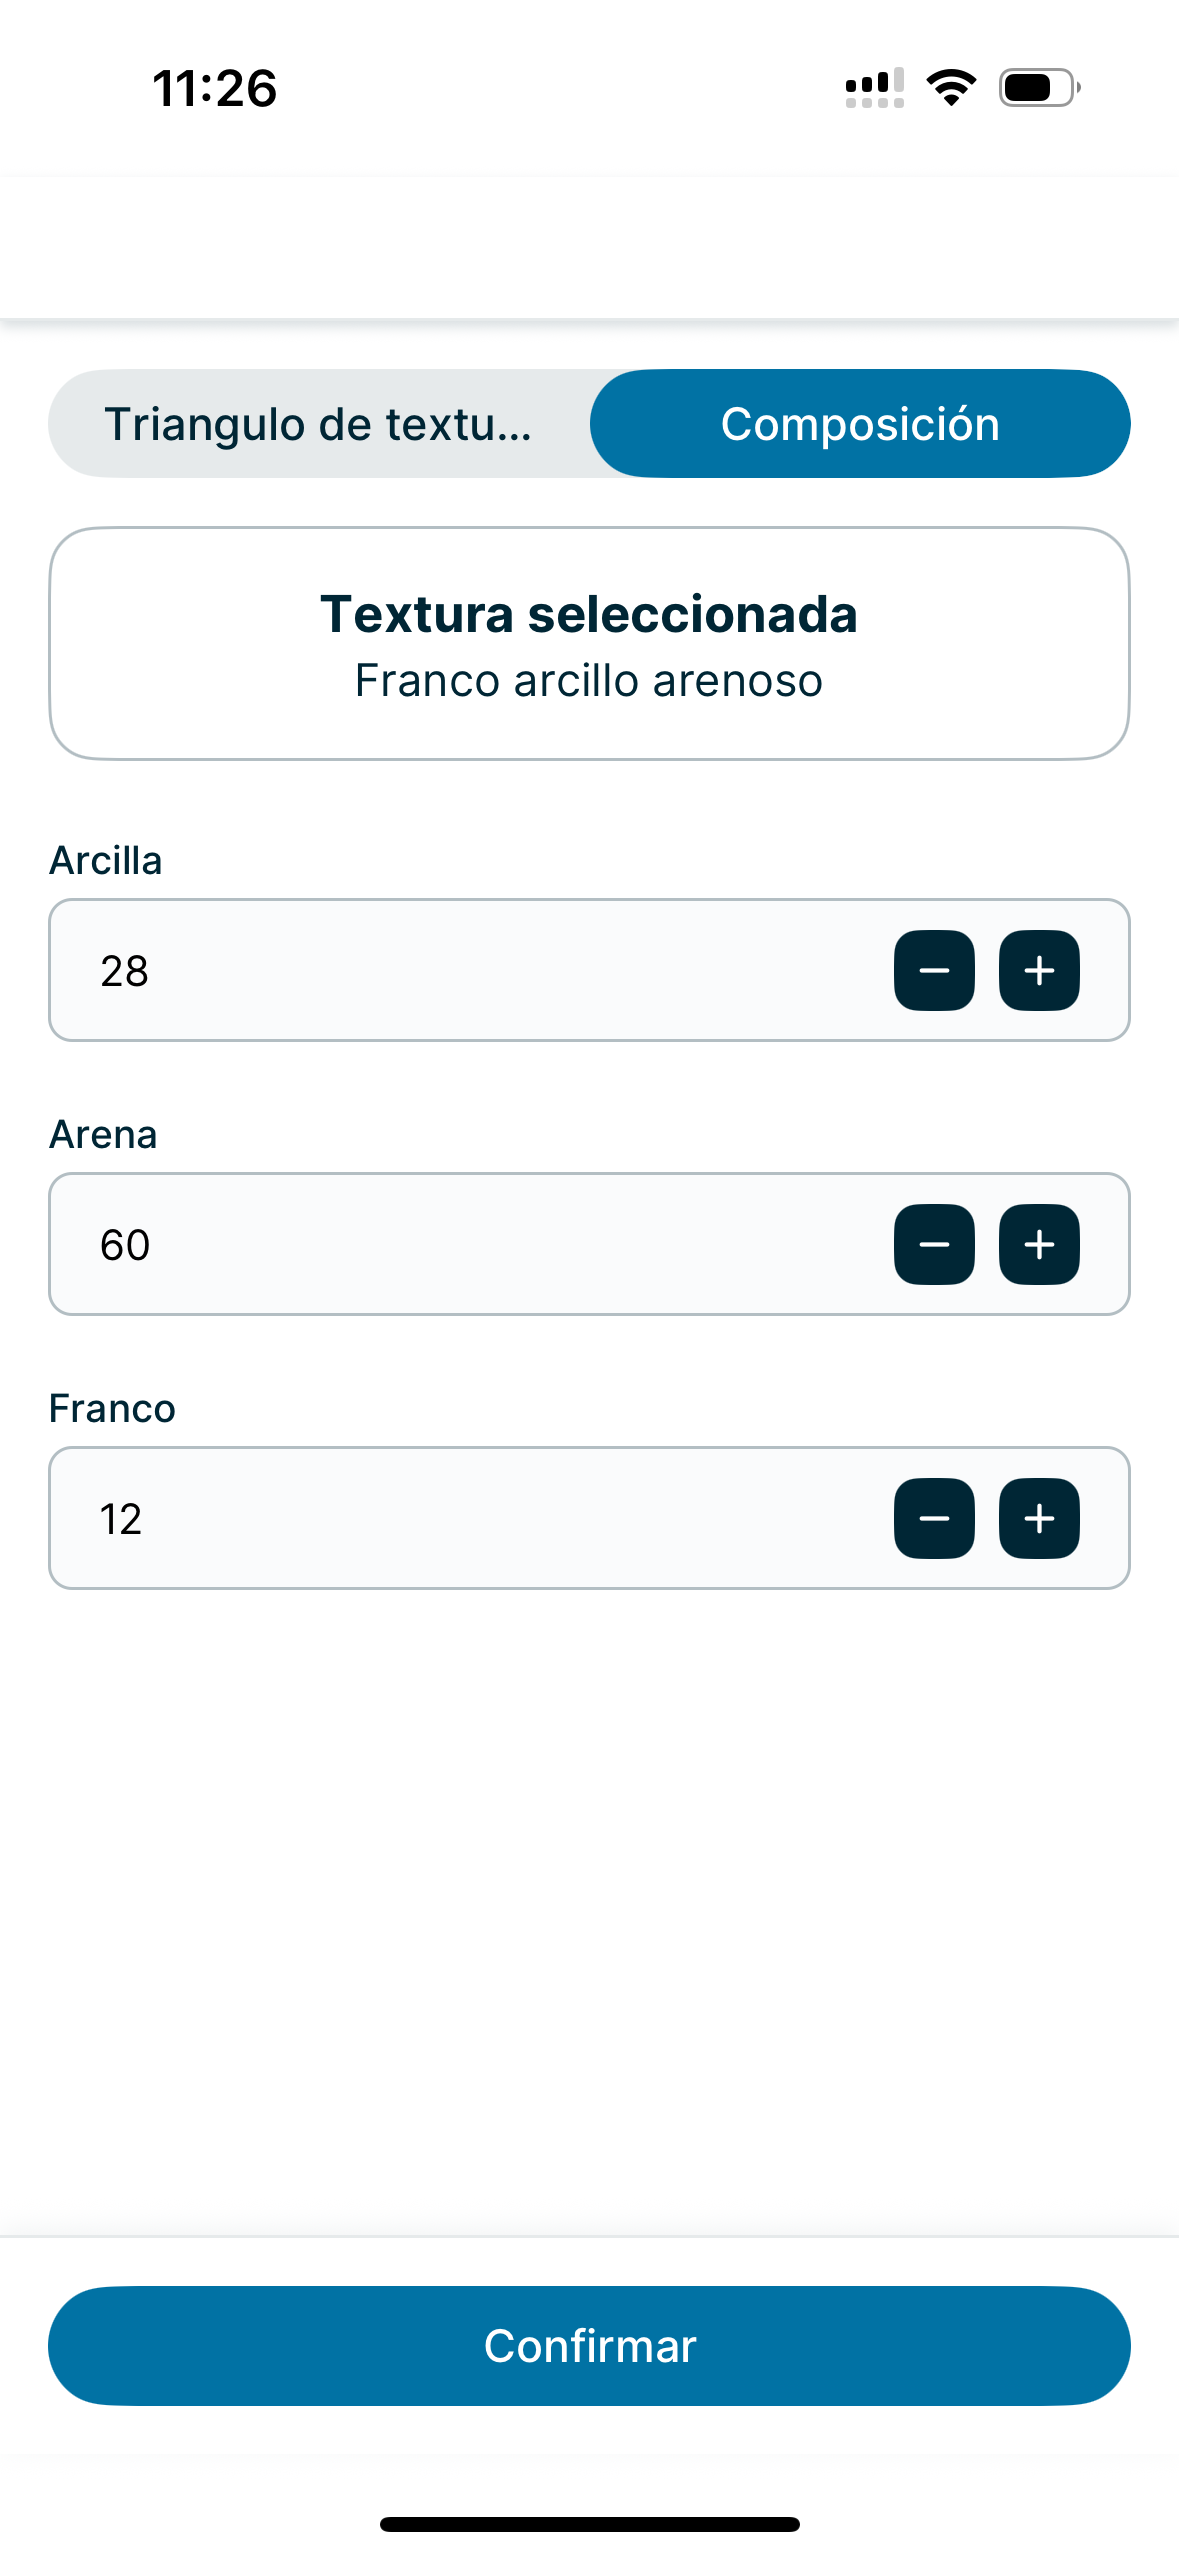Select the Composición tab
Image resolution: width=1179 pixels, height=2556 pixels.
click(x=860, y=423)
